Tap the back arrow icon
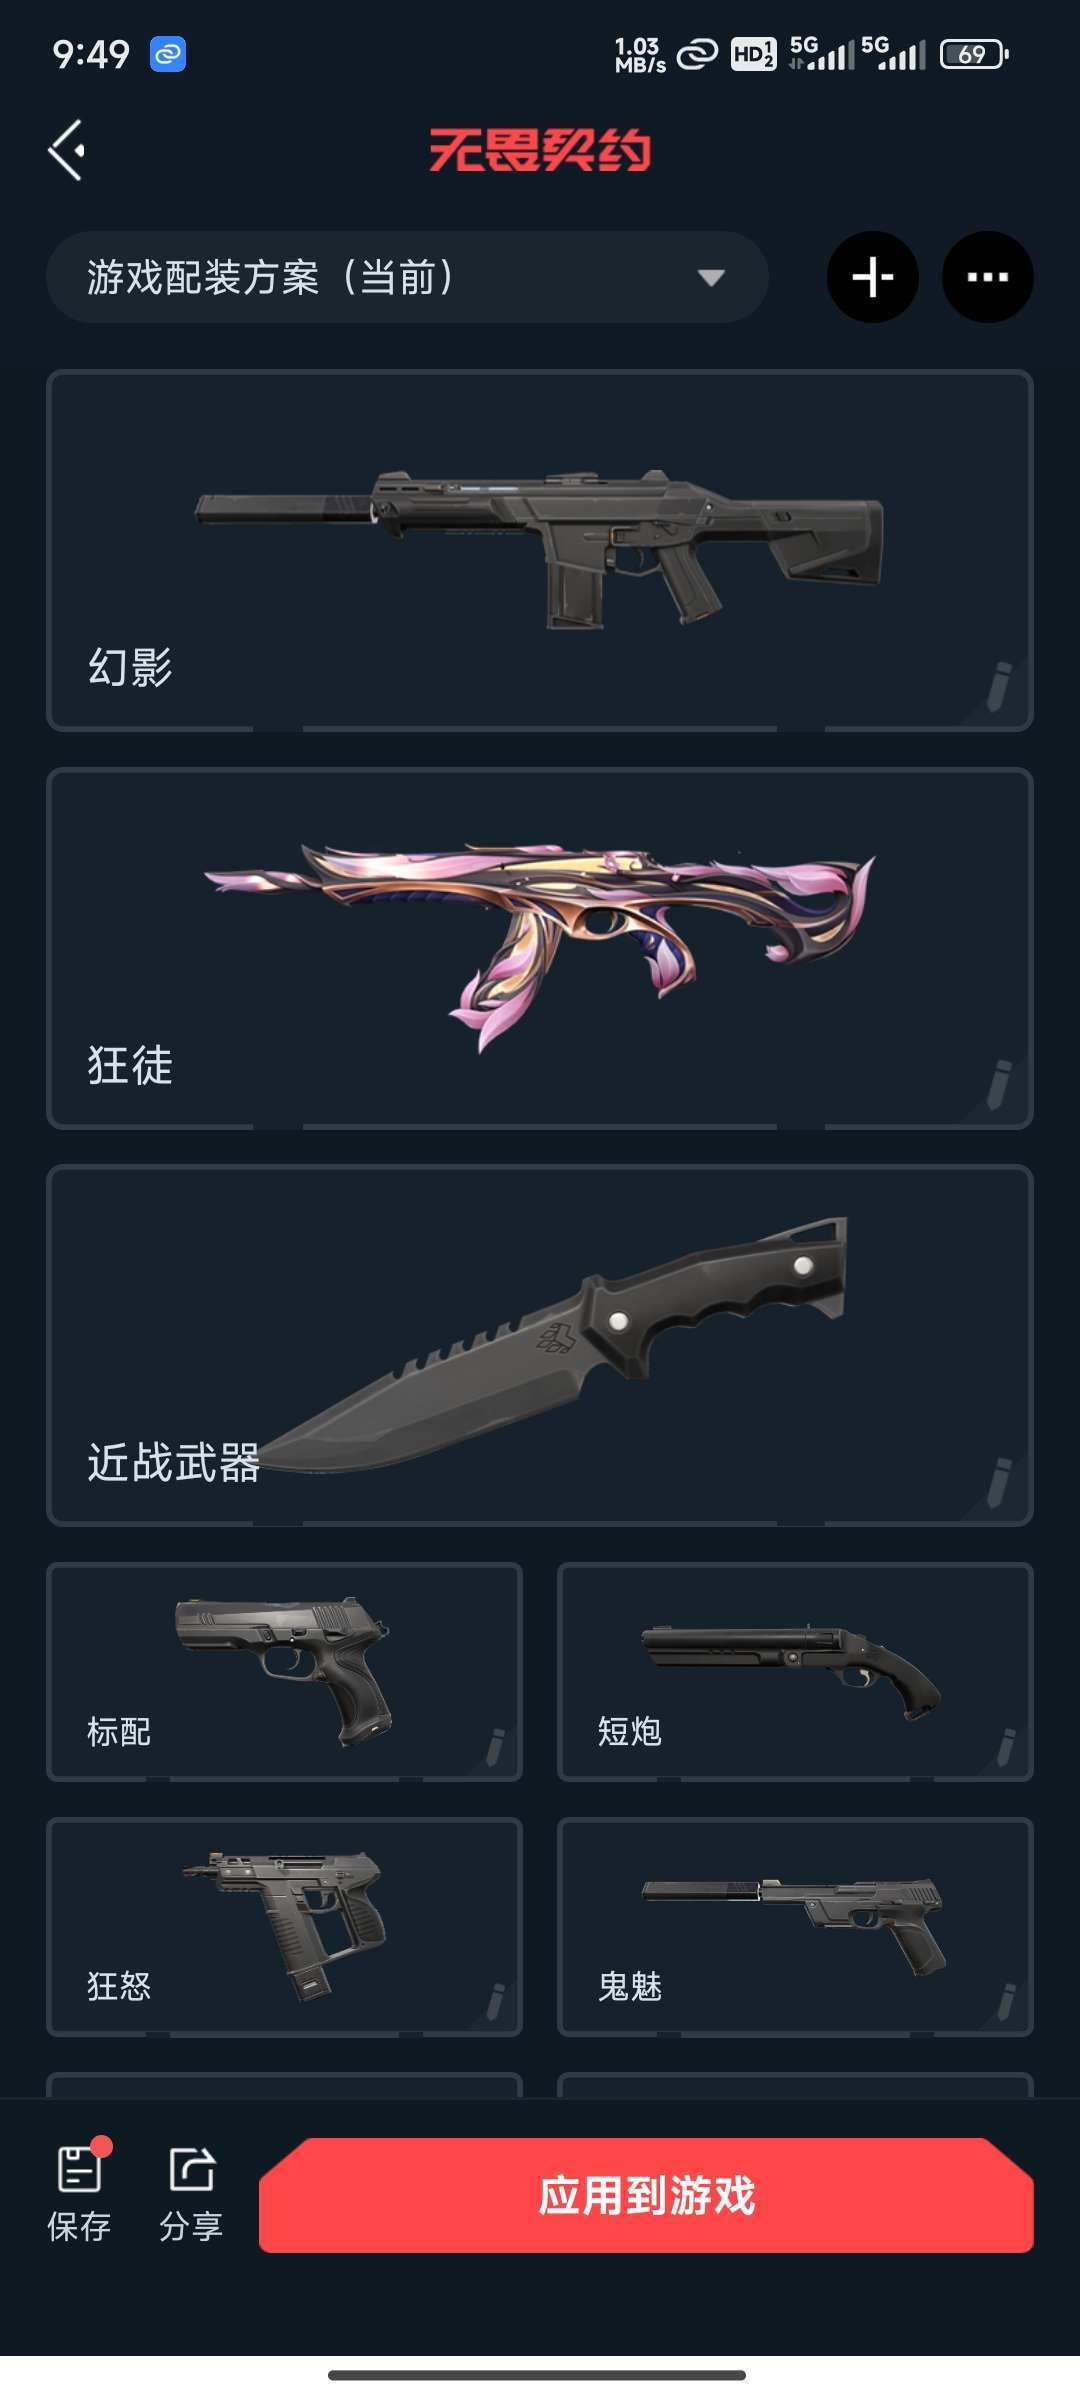1080x2400 pixels. (x=66, y=150)
